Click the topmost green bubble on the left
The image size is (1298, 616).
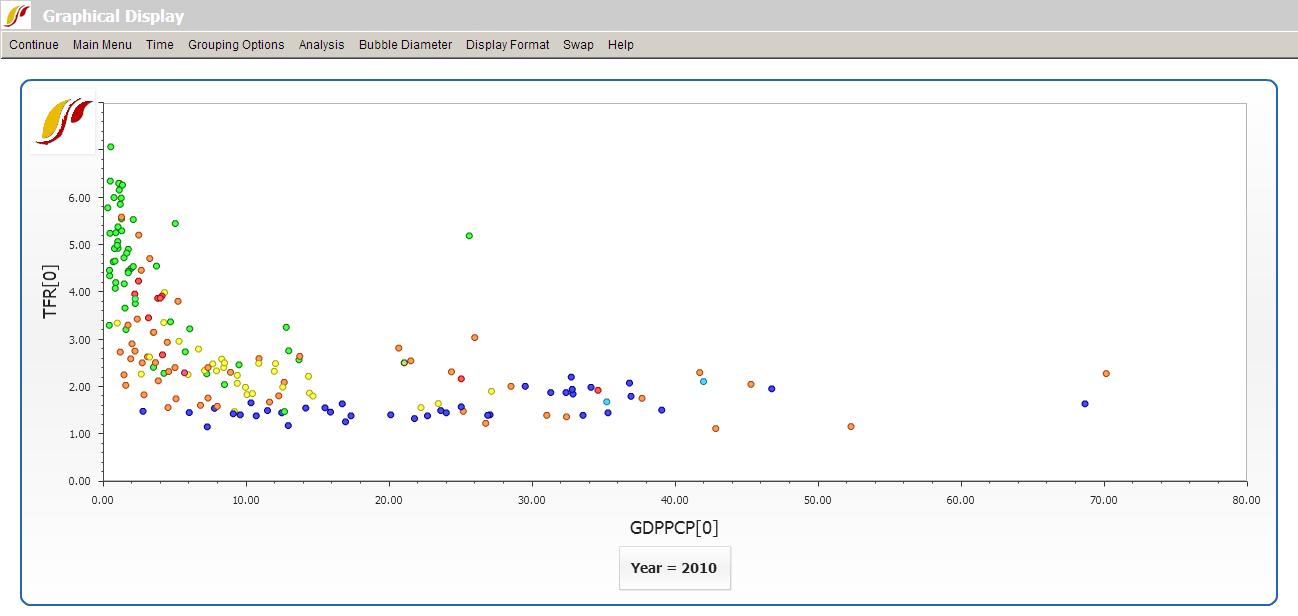coord(110,145)
